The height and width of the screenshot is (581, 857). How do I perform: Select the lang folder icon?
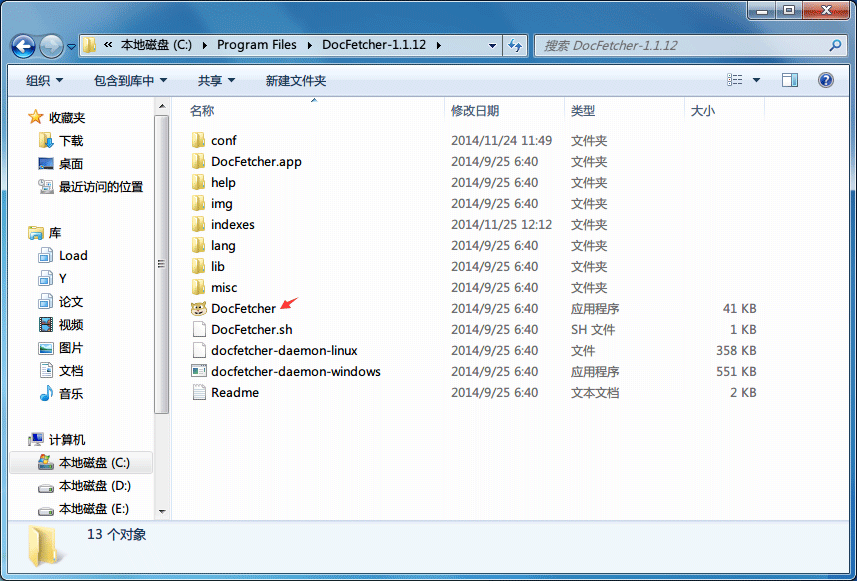[x=198, y=245]
